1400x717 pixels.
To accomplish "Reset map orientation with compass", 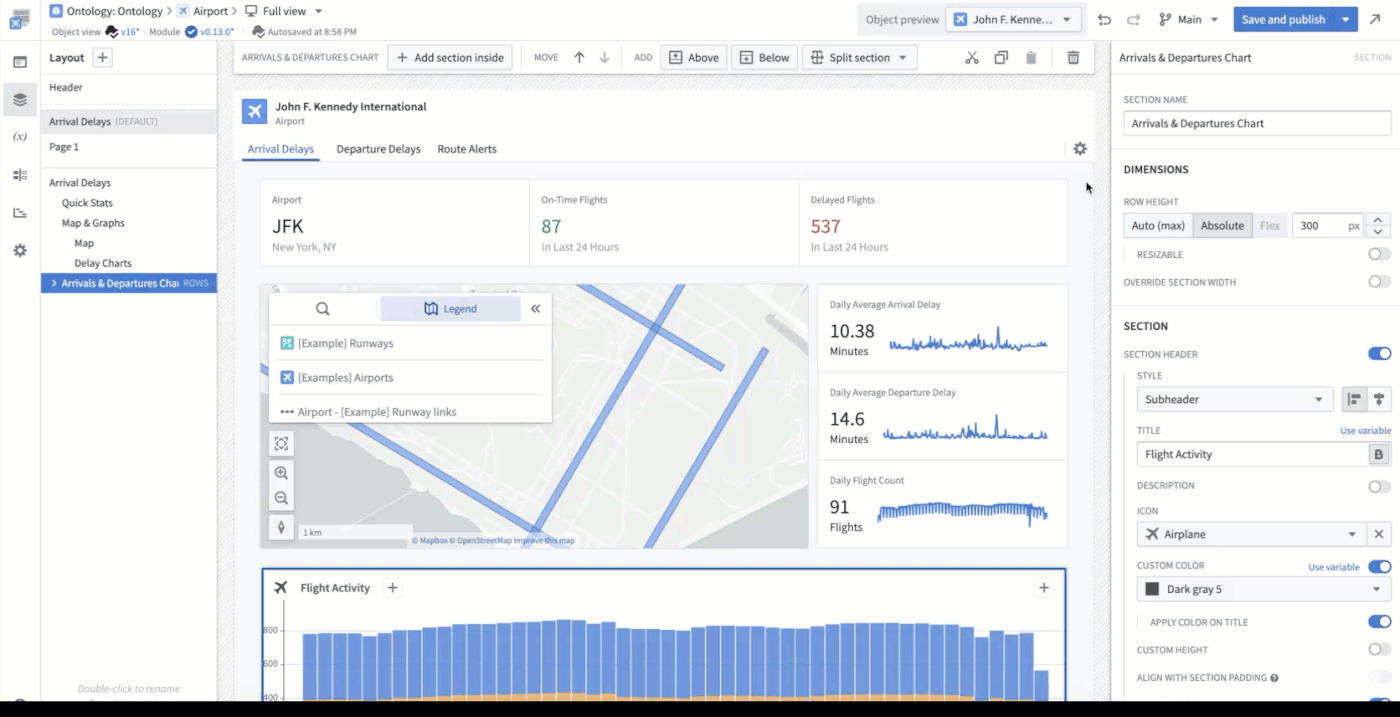I will [281, 527].
